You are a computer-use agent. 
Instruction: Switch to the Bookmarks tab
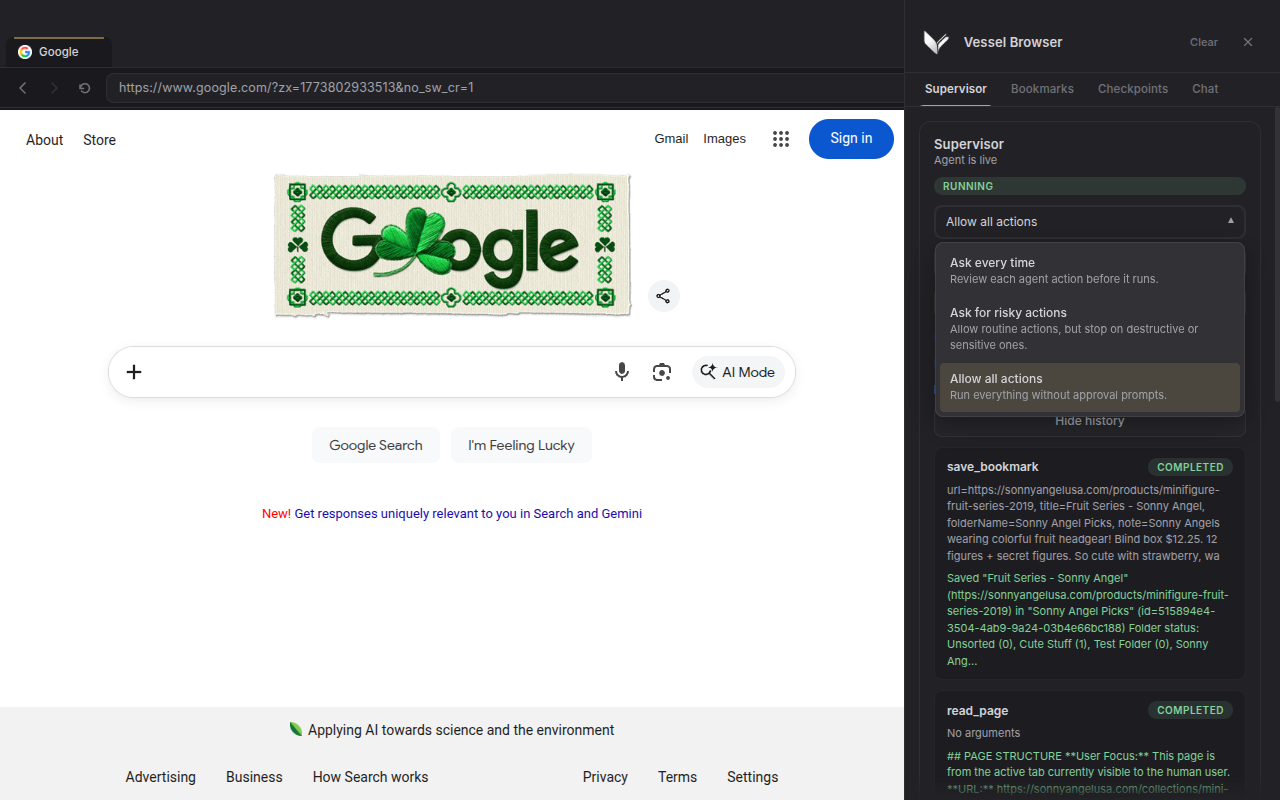[1042, 89]
